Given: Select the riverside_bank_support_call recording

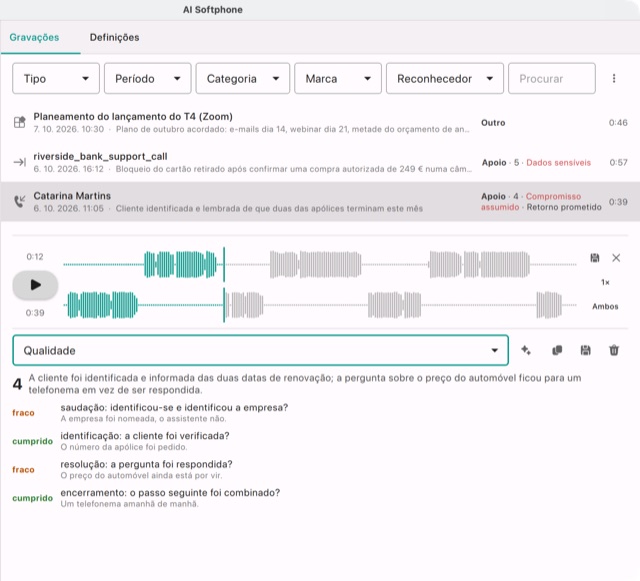Looking at the screenshot, I should tap(320, 162).
